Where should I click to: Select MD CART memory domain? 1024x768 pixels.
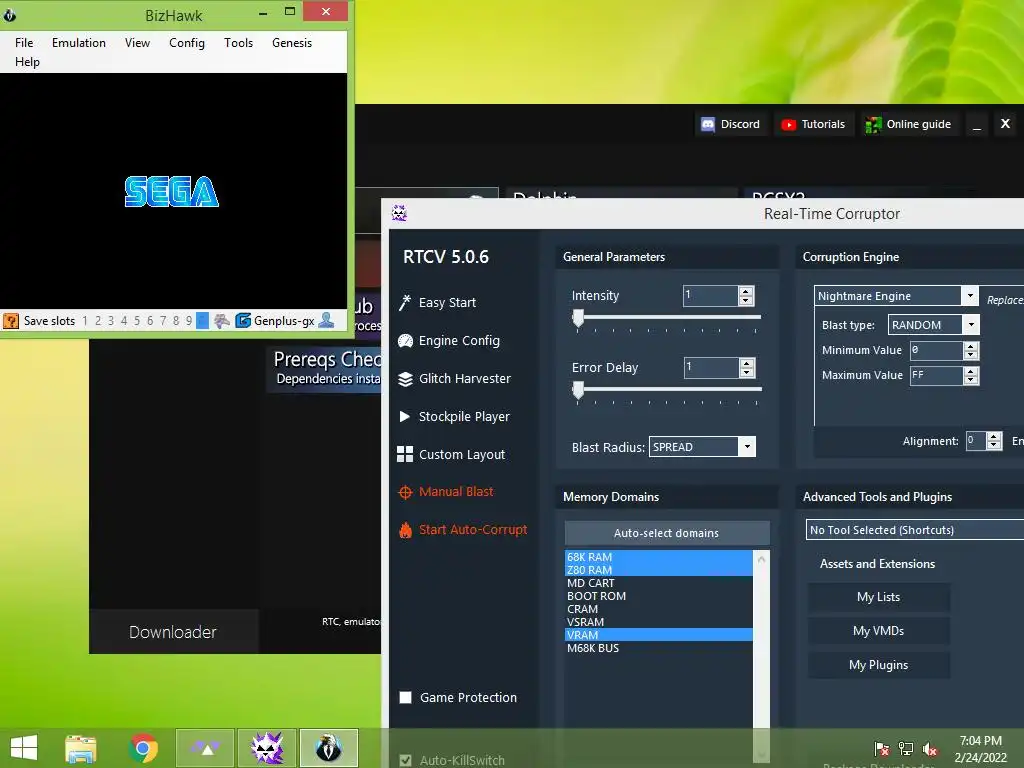pos(658,583)
